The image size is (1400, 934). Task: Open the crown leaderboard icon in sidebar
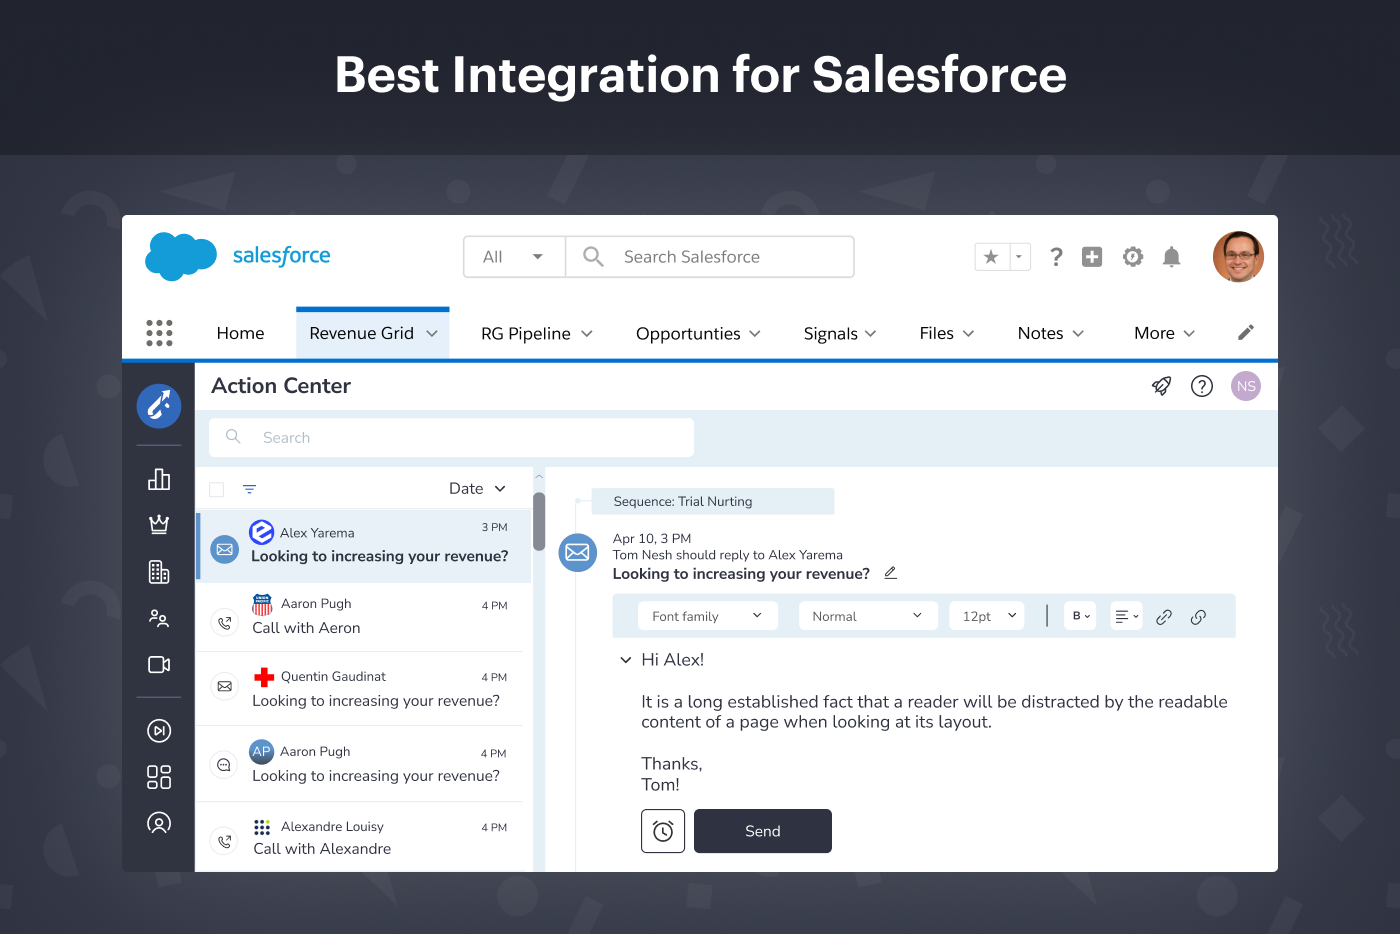click(x=158, y=524)
